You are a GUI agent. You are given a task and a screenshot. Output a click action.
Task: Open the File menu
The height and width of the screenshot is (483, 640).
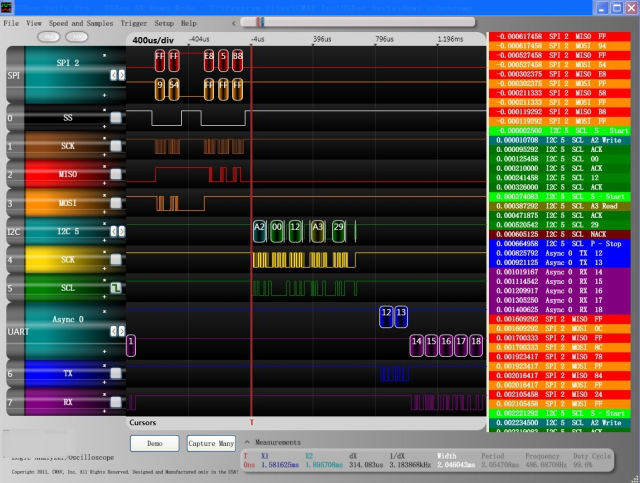11,23
